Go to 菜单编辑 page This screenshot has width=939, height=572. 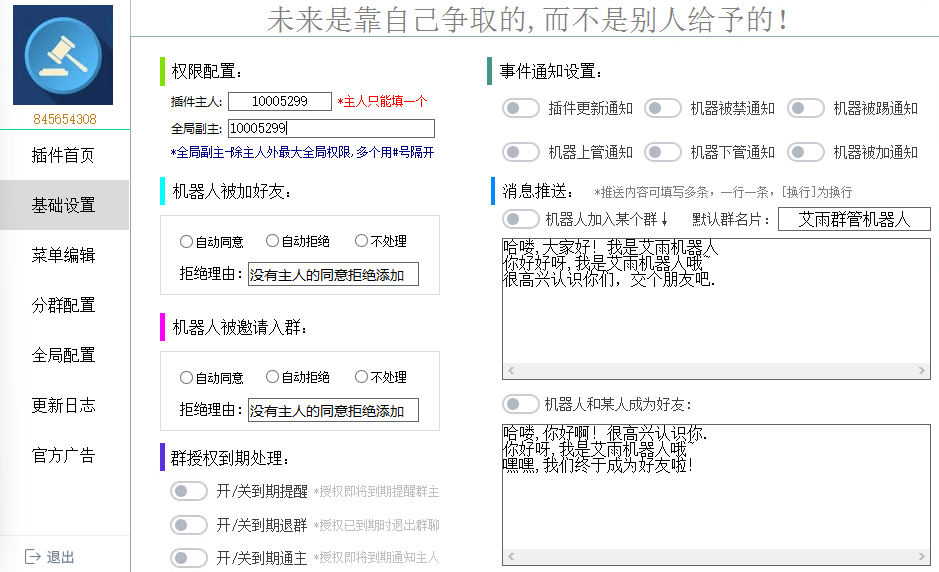click(63, 255)
